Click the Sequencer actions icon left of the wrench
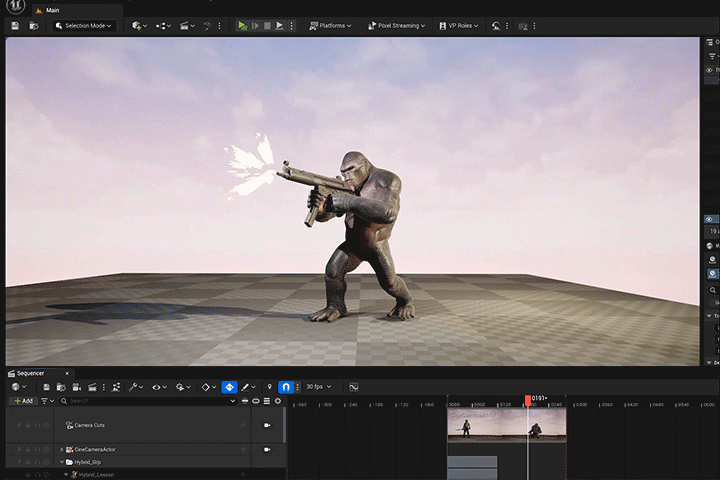 coord(116,387)
